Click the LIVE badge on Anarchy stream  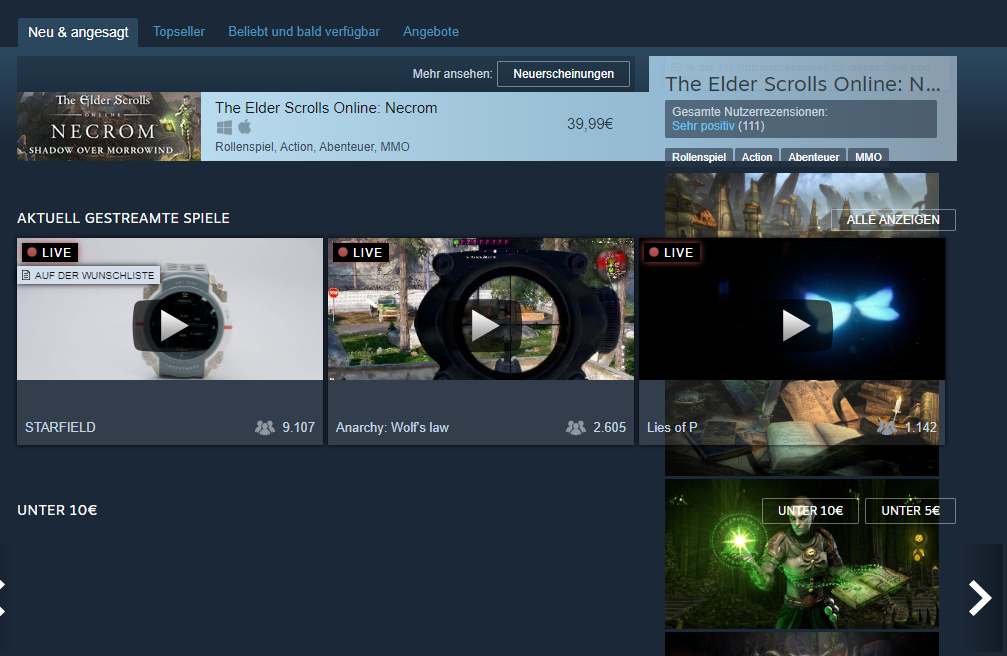point(361,253)
